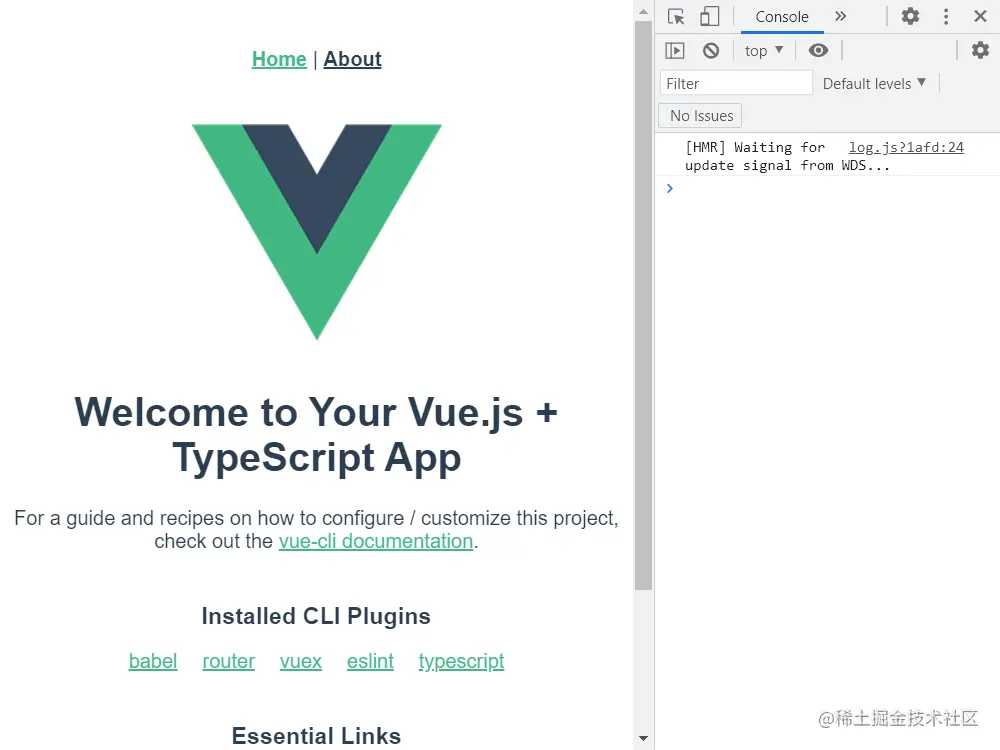Viewport: 1000px width, 750px height.
Task: Show the console sidebar icon
Action: (675, 50)
